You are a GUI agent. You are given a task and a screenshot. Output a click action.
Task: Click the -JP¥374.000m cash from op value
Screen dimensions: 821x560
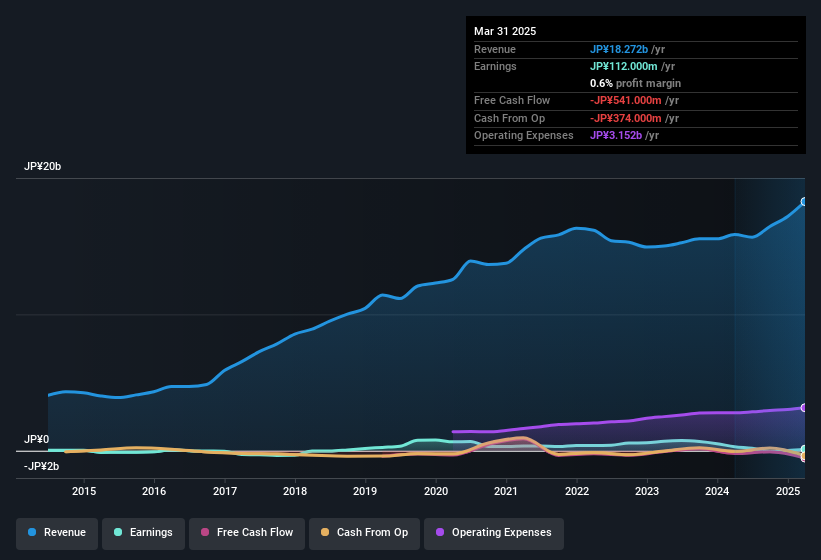point(626,118)
